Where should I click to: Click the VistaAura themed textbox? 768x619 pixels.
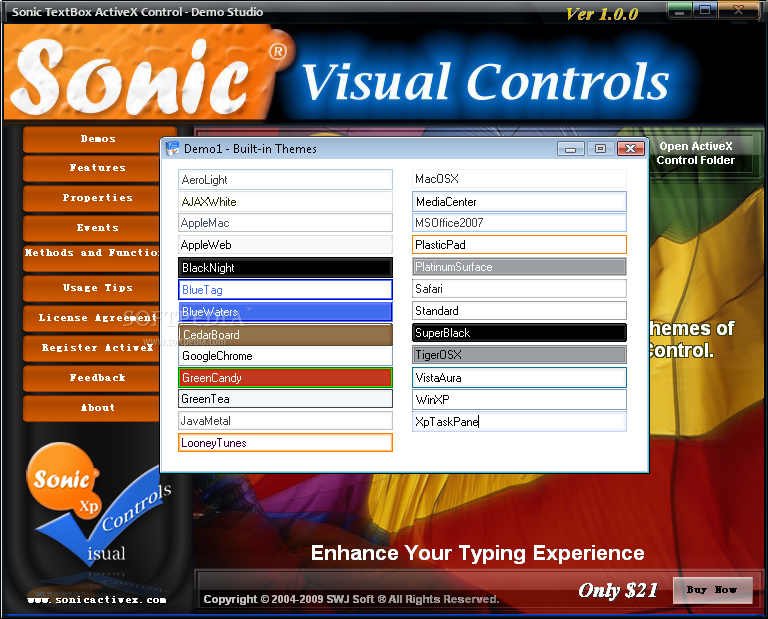click(519, 378)
